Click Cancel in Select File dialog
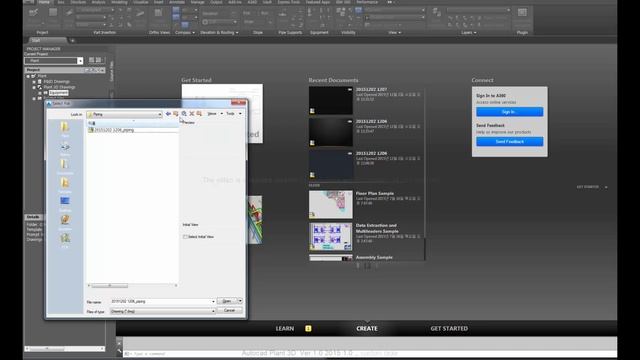The image size is (640, 360). [x=230, y=311]
